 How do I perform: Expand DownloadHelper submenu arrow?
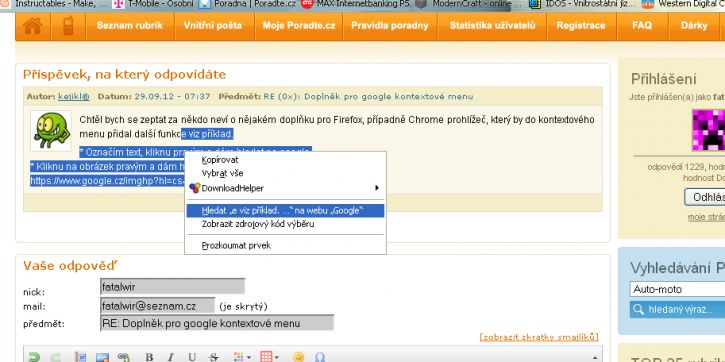(x=377, y=188)
